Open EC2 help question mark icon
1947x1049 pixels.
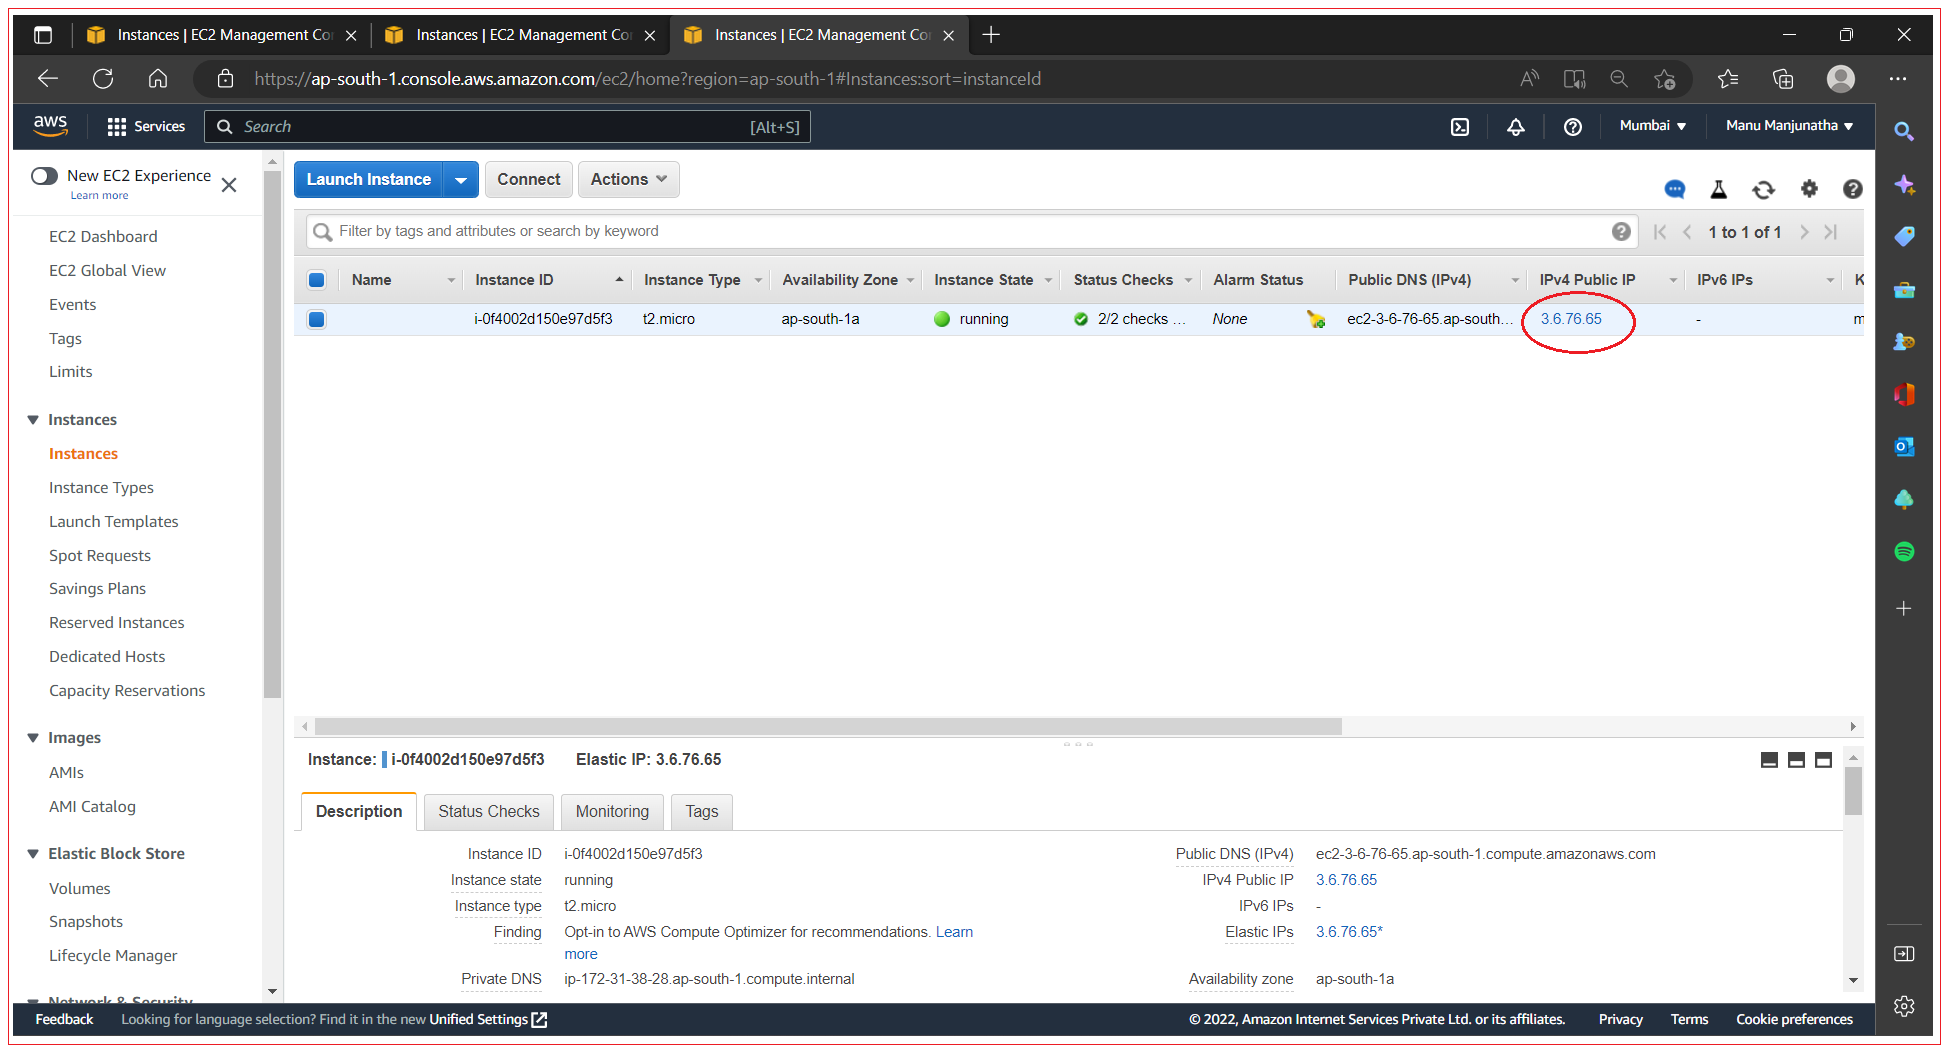1853,189
